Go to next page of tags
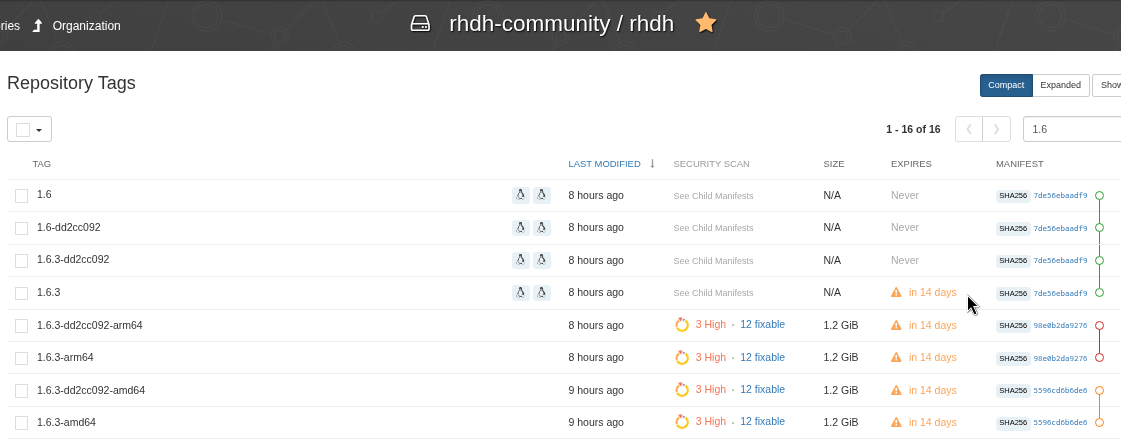This screenshot has height=439, width=1121. (x=996, y=129)
